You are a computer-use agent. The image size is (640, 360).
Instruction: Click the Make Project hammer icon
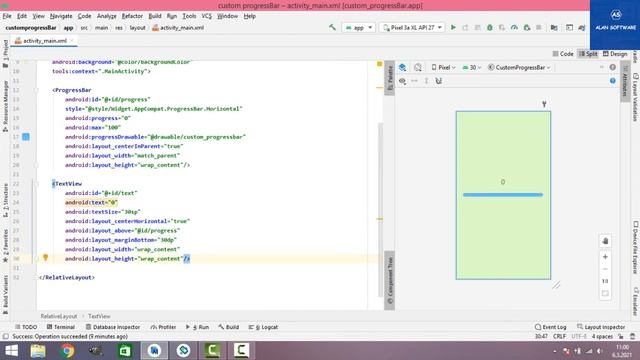(x=332, y=27)
